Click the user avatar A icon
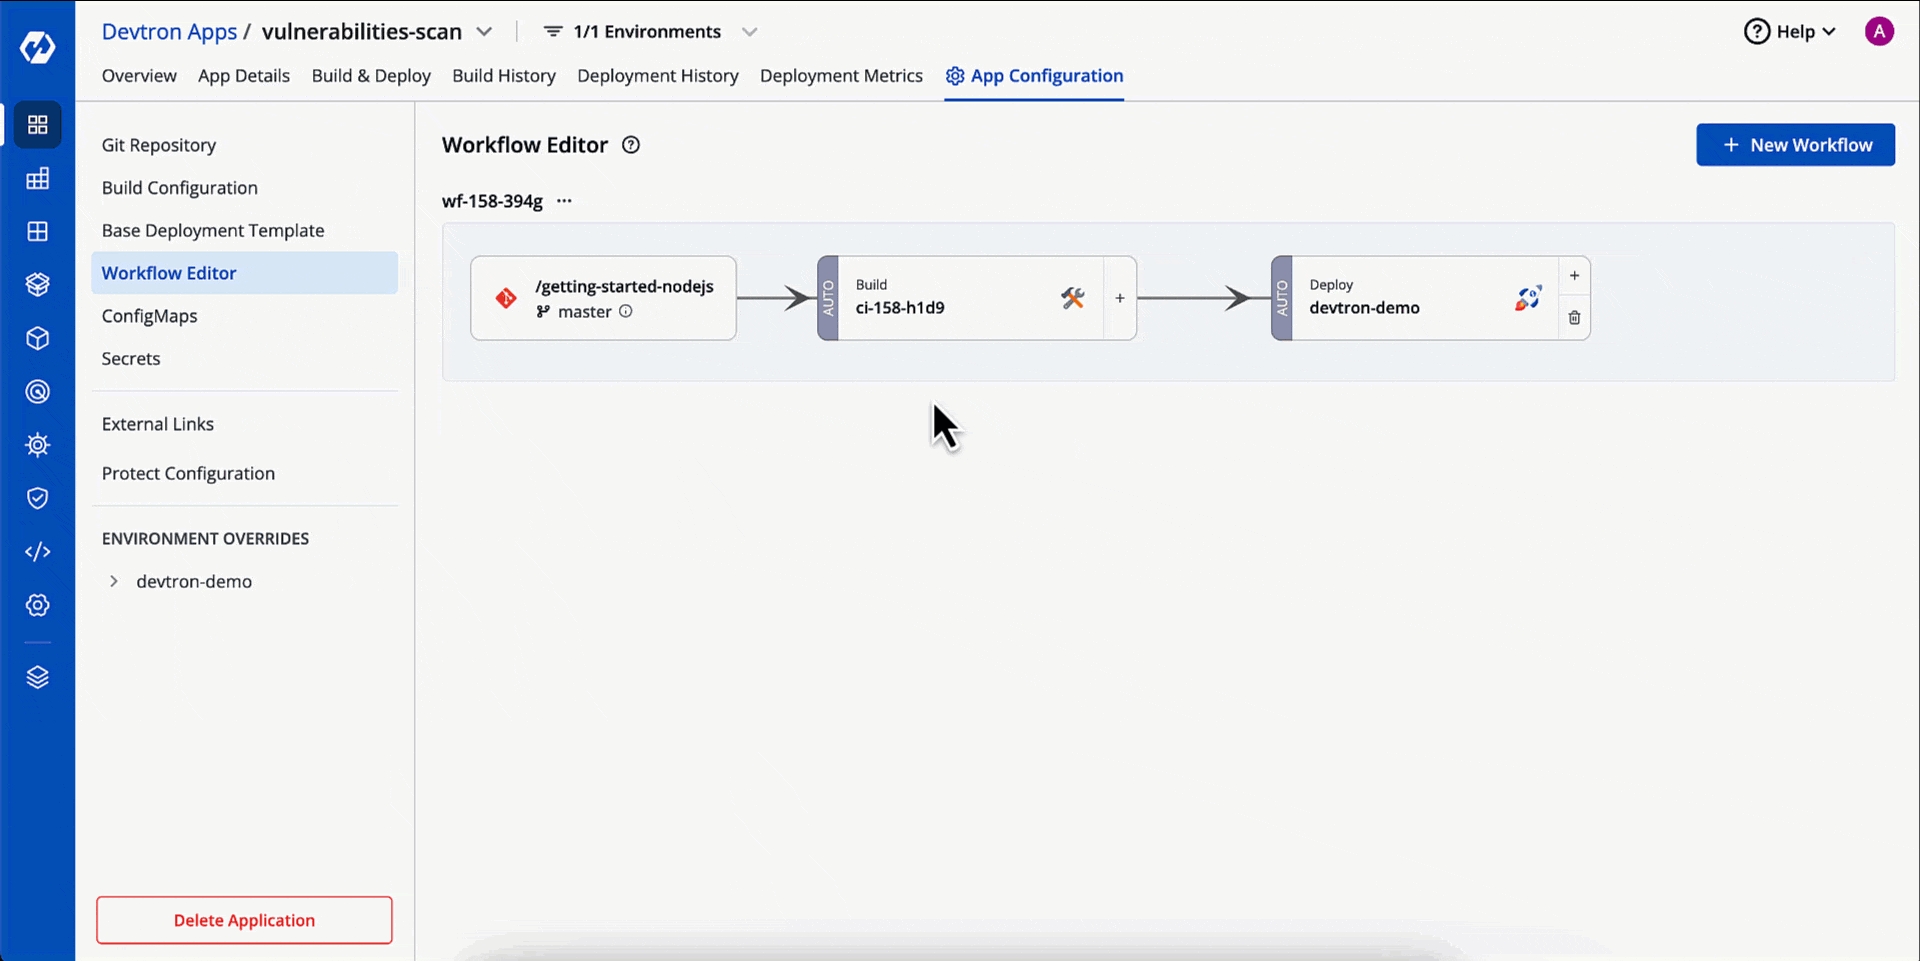The height and width of the screenshot is (961, 1920). click(x=1879, y=32)
